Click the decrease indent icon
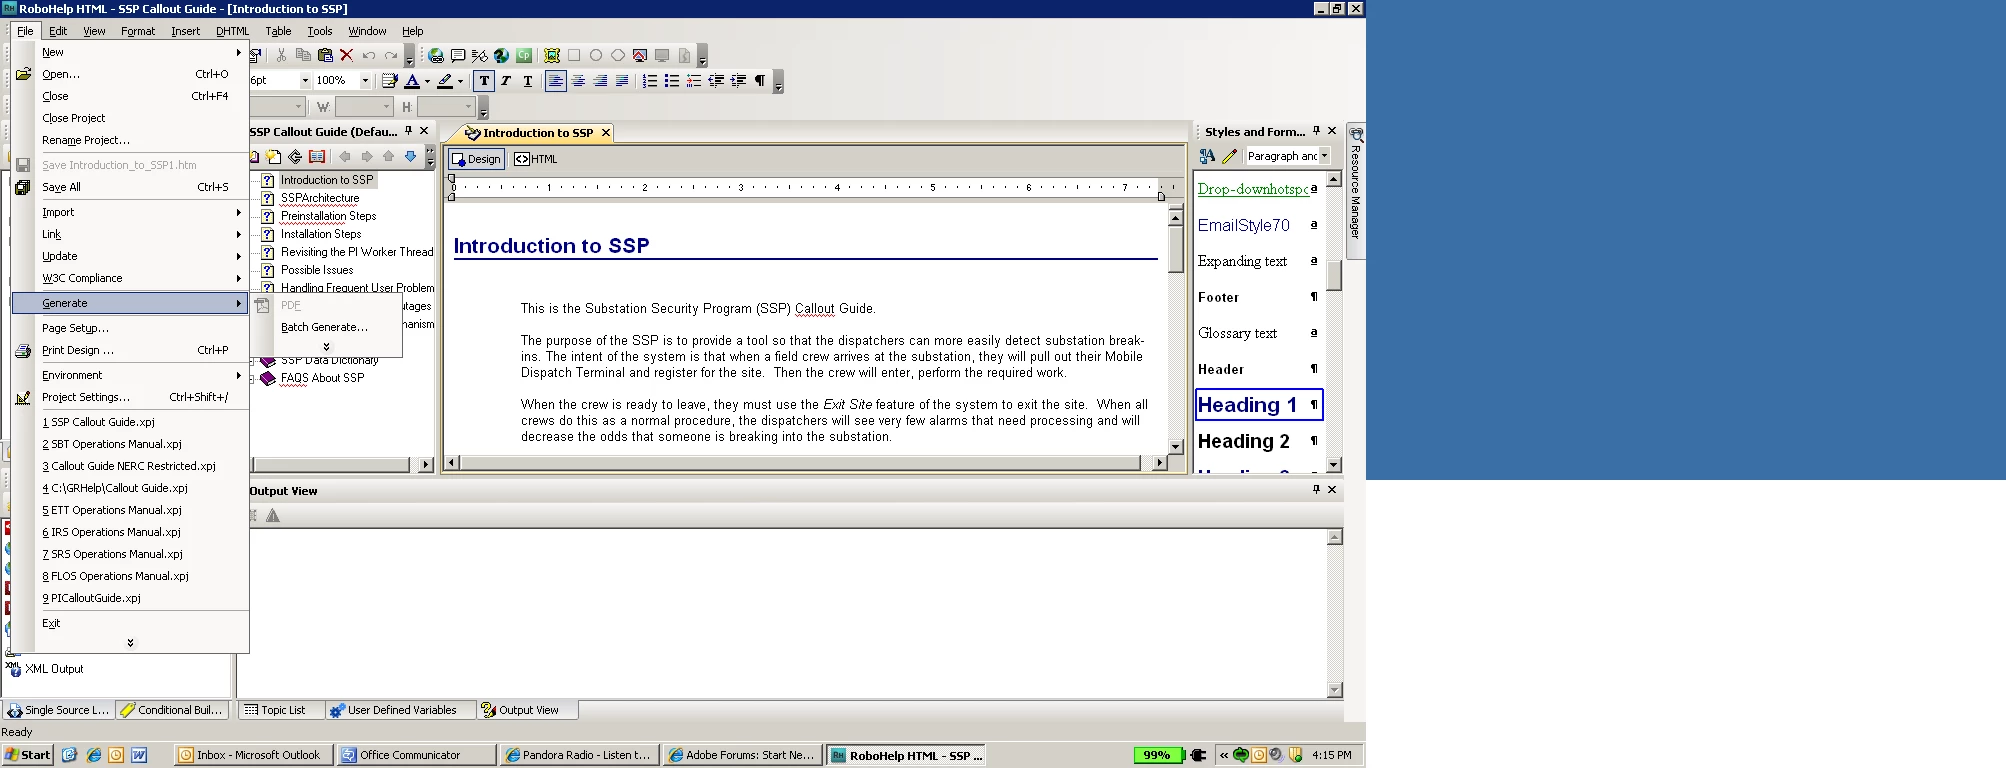This screenshot has width=2006, height=768. [716, 81]
